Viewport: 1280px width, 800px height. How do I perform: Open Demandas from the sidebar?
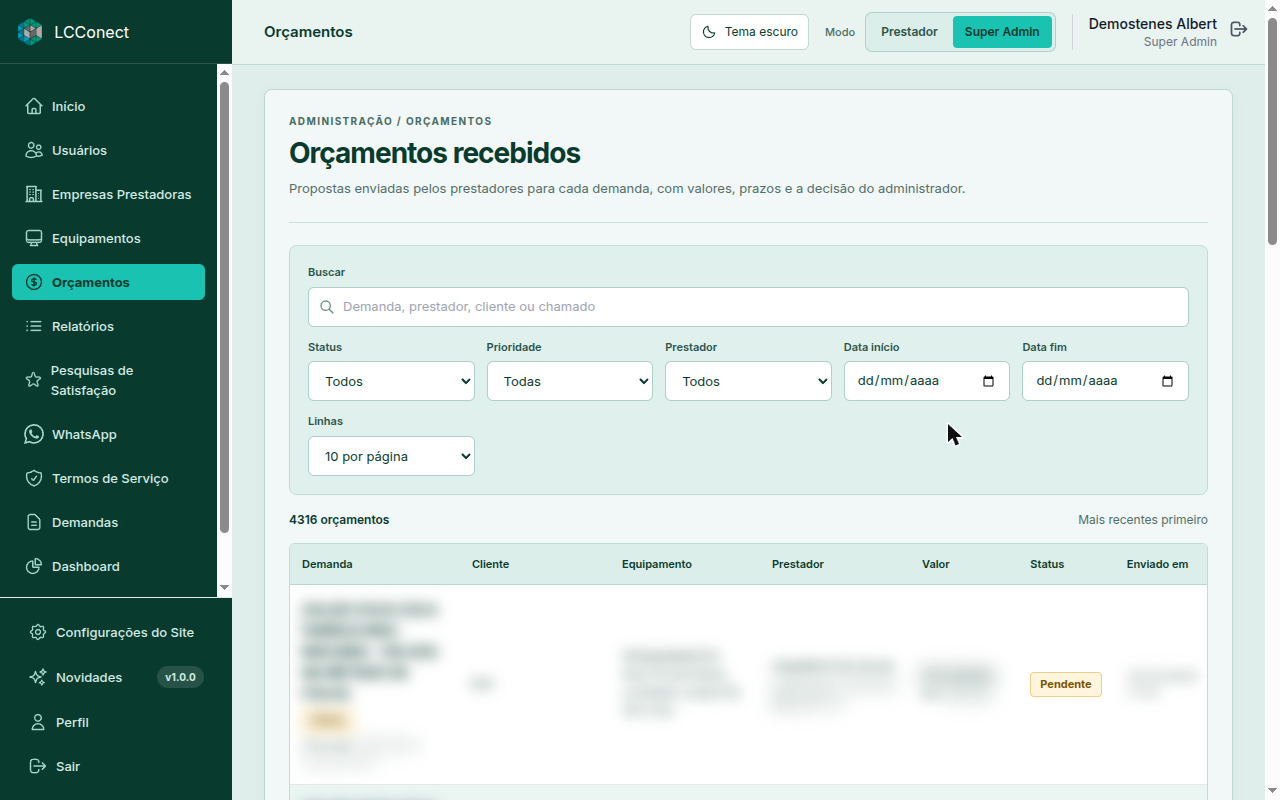tap(108, 522)
